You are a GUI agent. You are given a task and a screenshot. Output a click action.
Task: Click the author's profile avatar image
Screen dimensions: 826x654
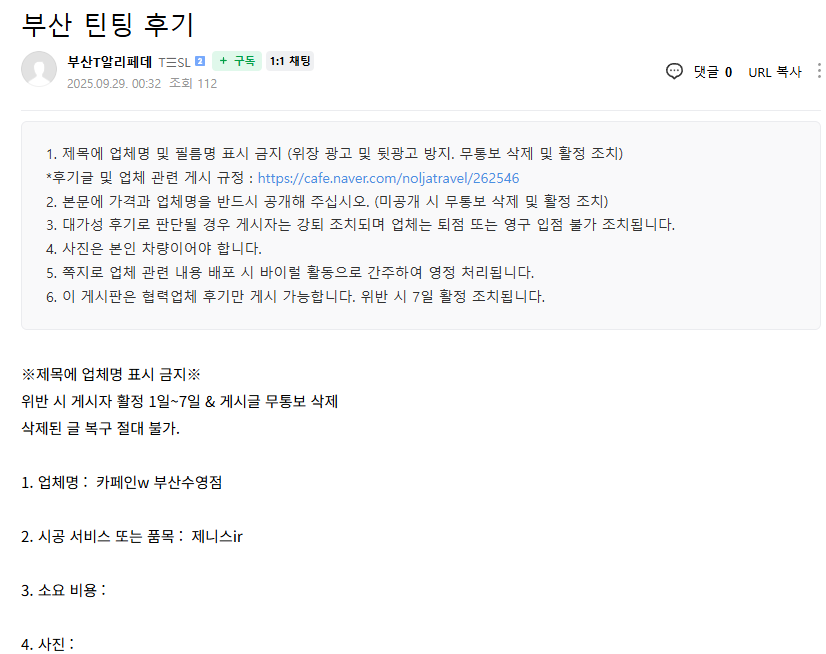coord(39,68)
